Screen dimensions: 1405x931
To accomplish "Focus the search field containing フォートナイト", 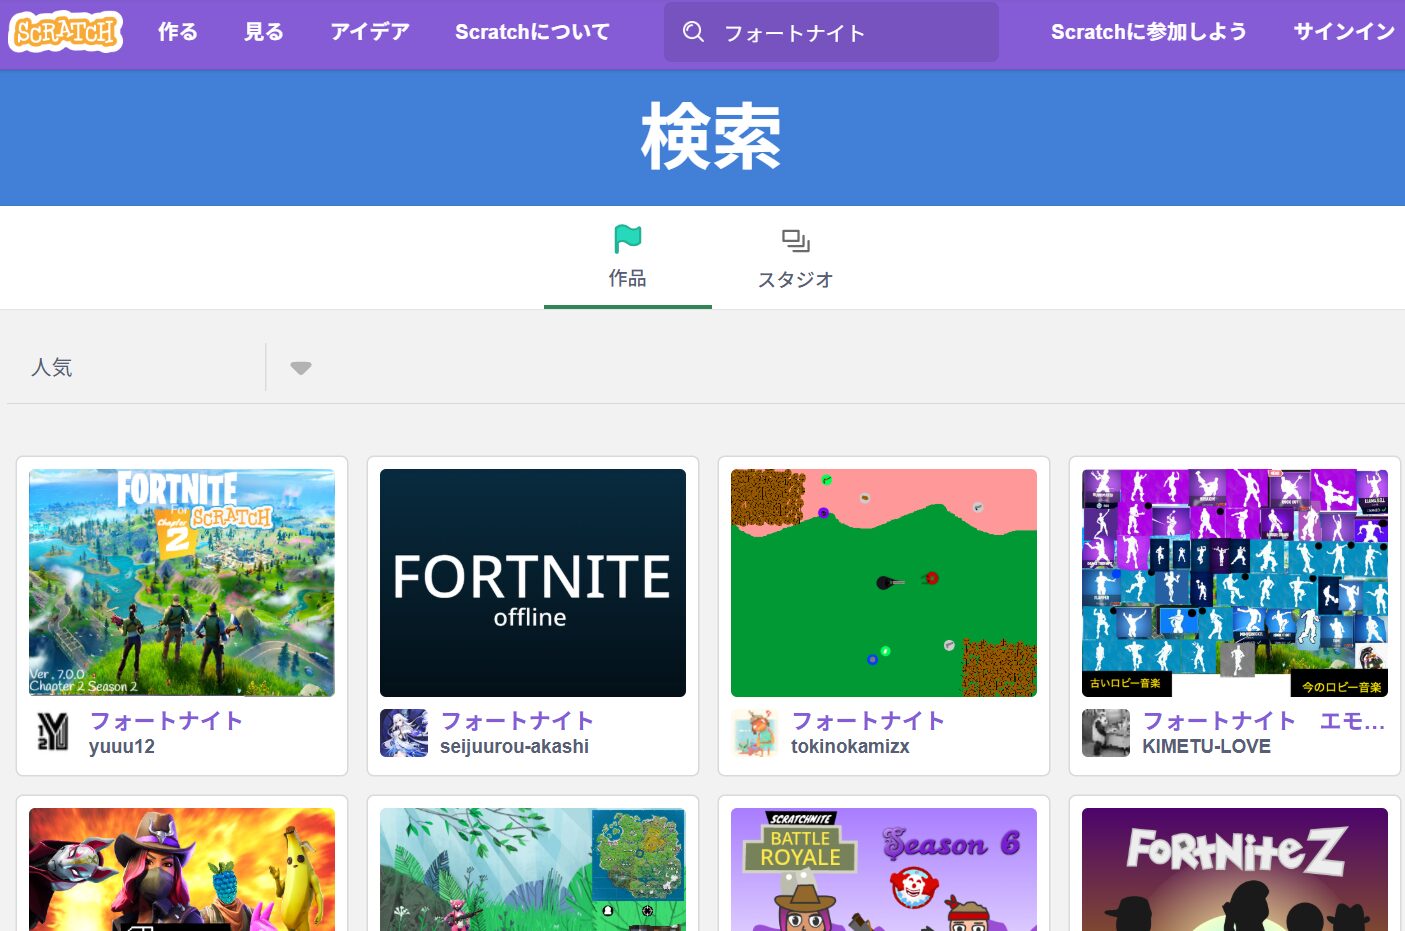I will [831, 32].
